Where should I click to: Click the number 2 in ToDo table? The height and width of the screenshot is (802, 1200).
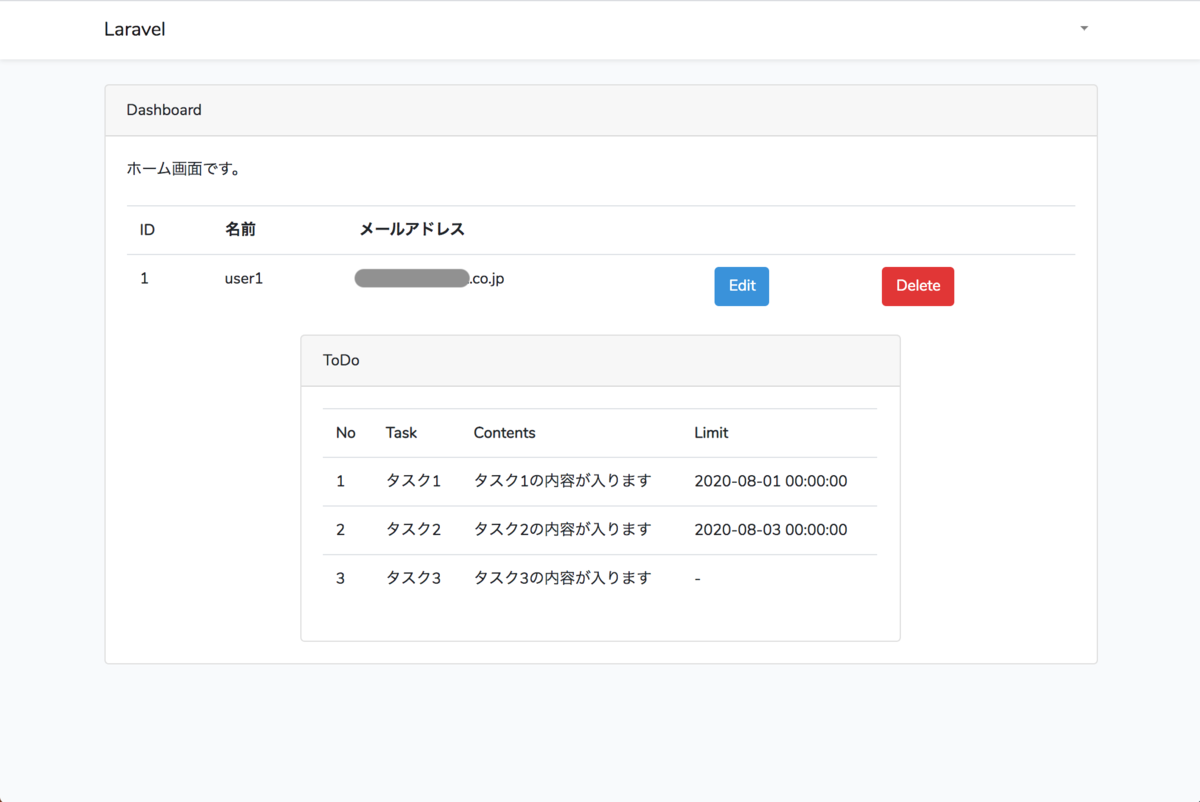341,530
